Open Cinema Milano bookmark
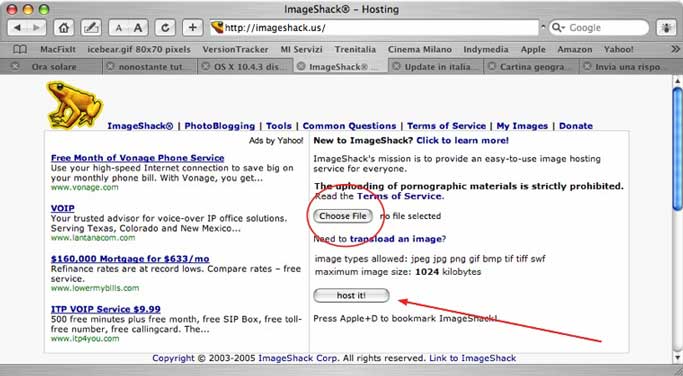The height and width of the screenshot is (376, 683). pos(419,49)
